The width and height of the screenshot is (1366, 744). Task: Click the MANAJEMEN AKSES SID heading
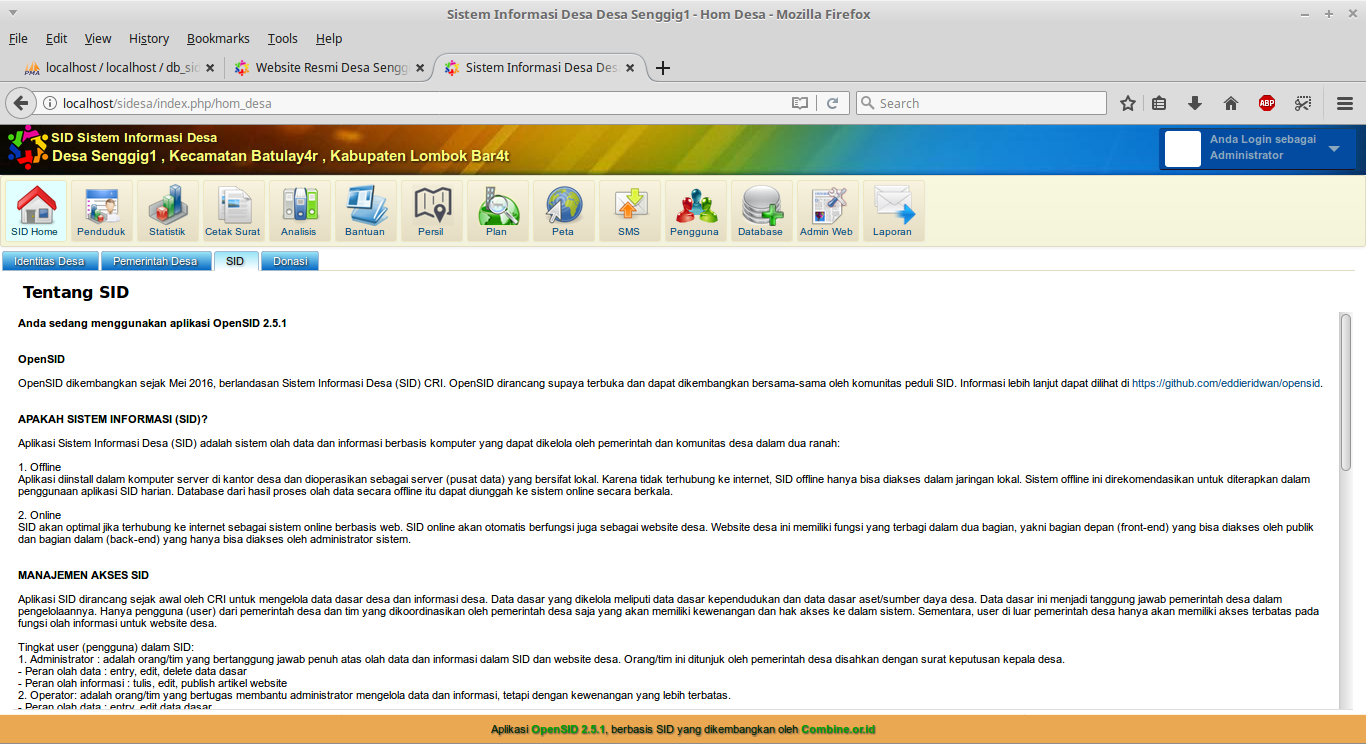(83, 575)
